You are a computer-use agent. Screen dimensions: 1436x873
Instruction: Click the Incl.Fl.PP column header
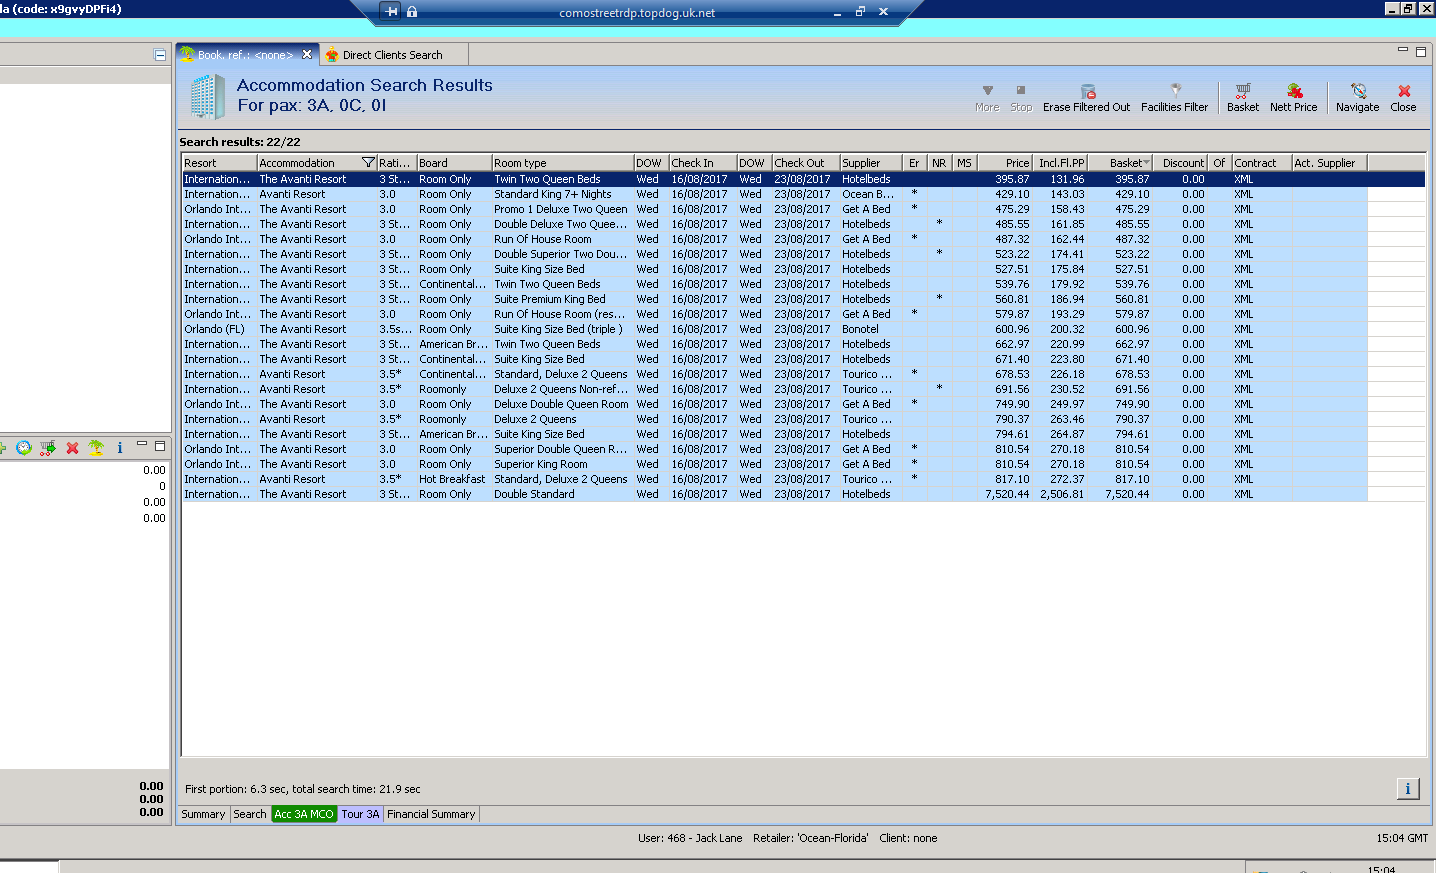click(x=1060, y=163)
